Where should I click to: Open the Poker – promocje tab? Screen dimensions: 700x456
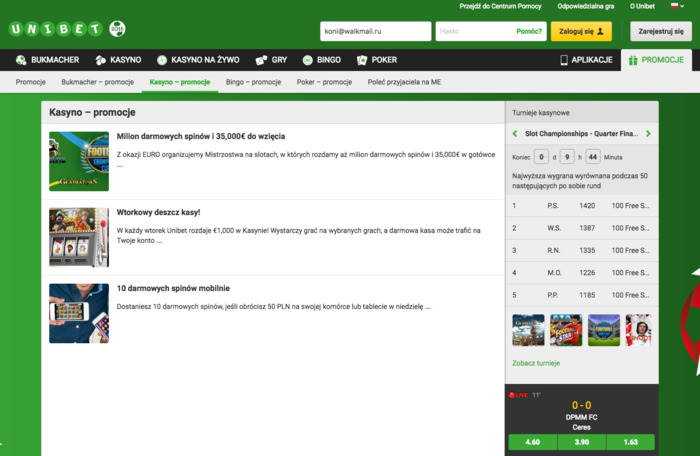pos(324,82)
